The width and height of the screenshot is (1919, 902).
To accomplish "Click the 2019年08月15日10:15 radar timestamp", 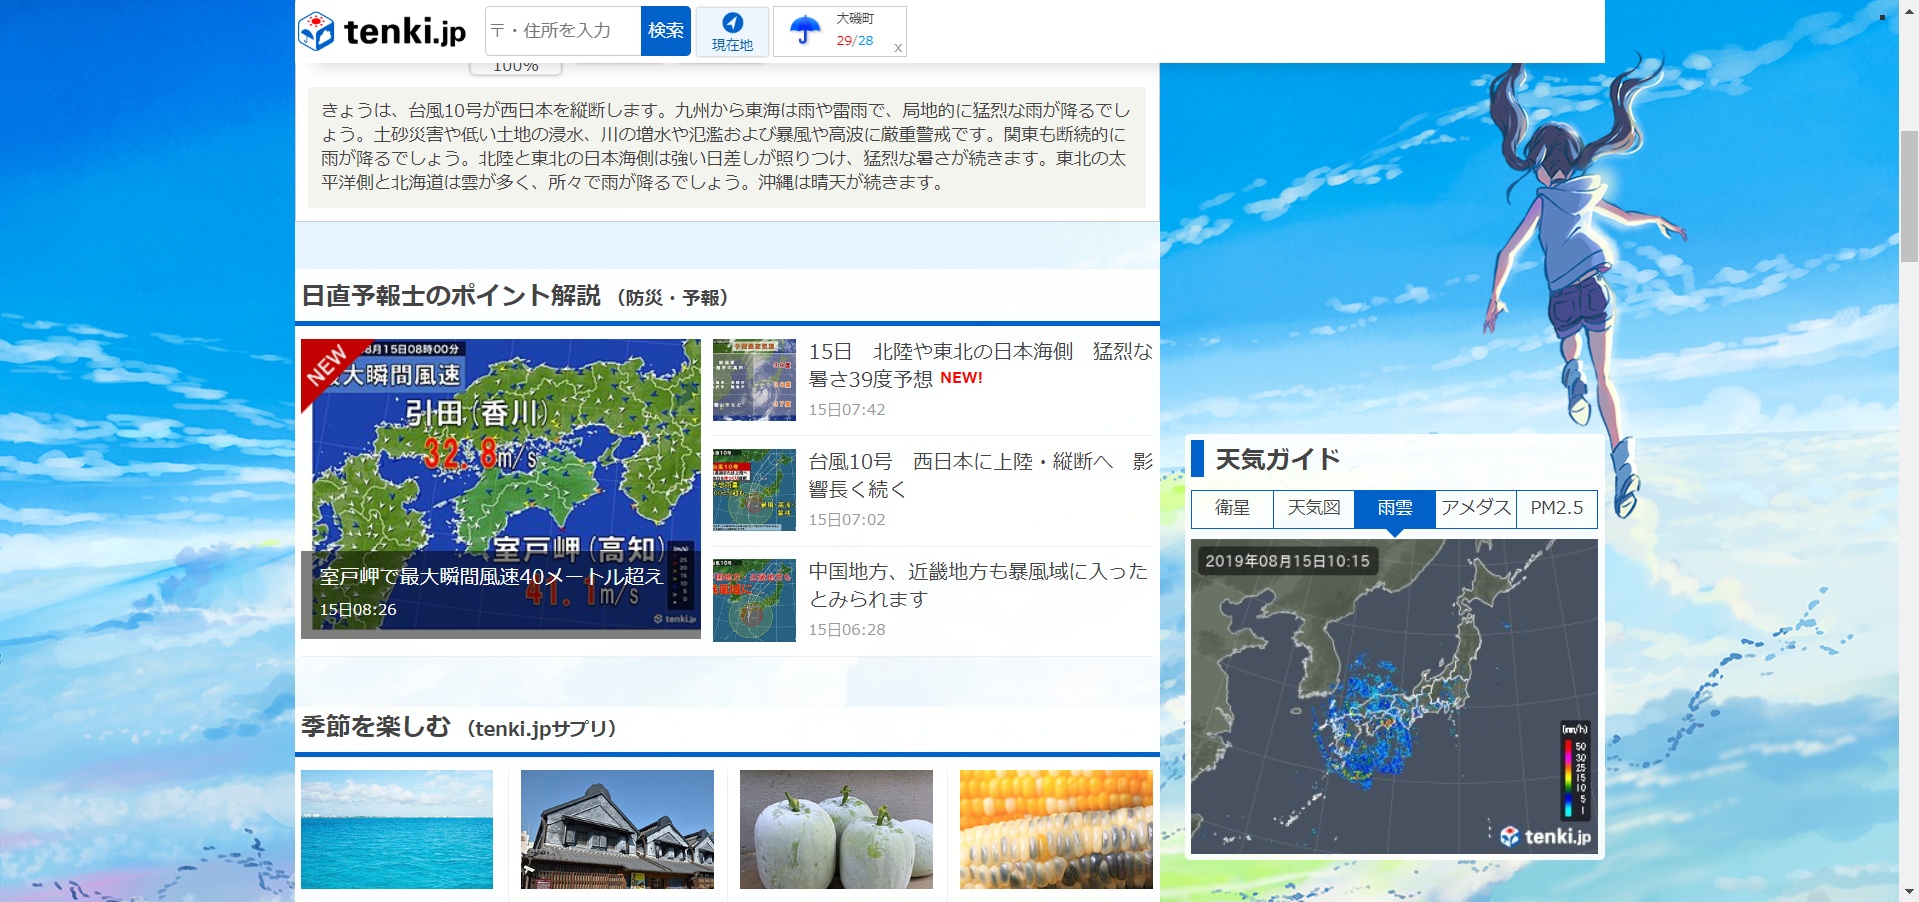I will click(x=1287, y=561).
